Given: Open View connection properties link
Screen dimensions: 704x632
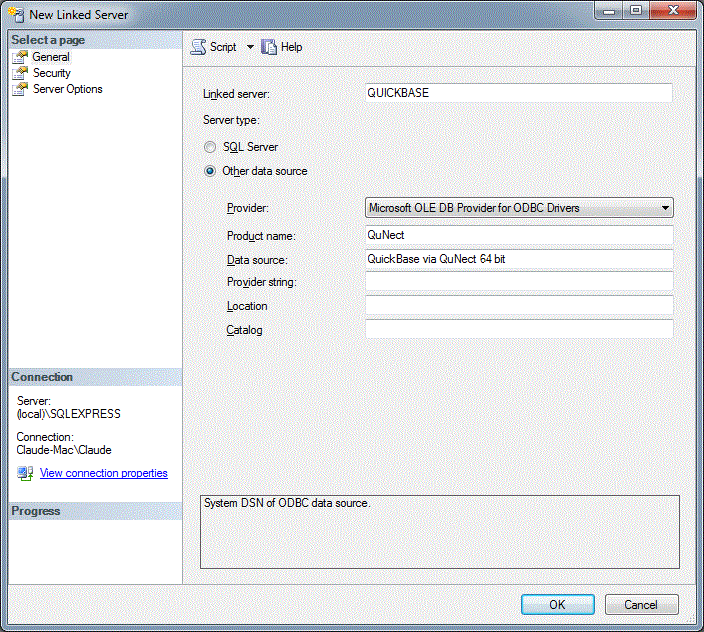Looking at the screenshot, I should coord(104,473).
